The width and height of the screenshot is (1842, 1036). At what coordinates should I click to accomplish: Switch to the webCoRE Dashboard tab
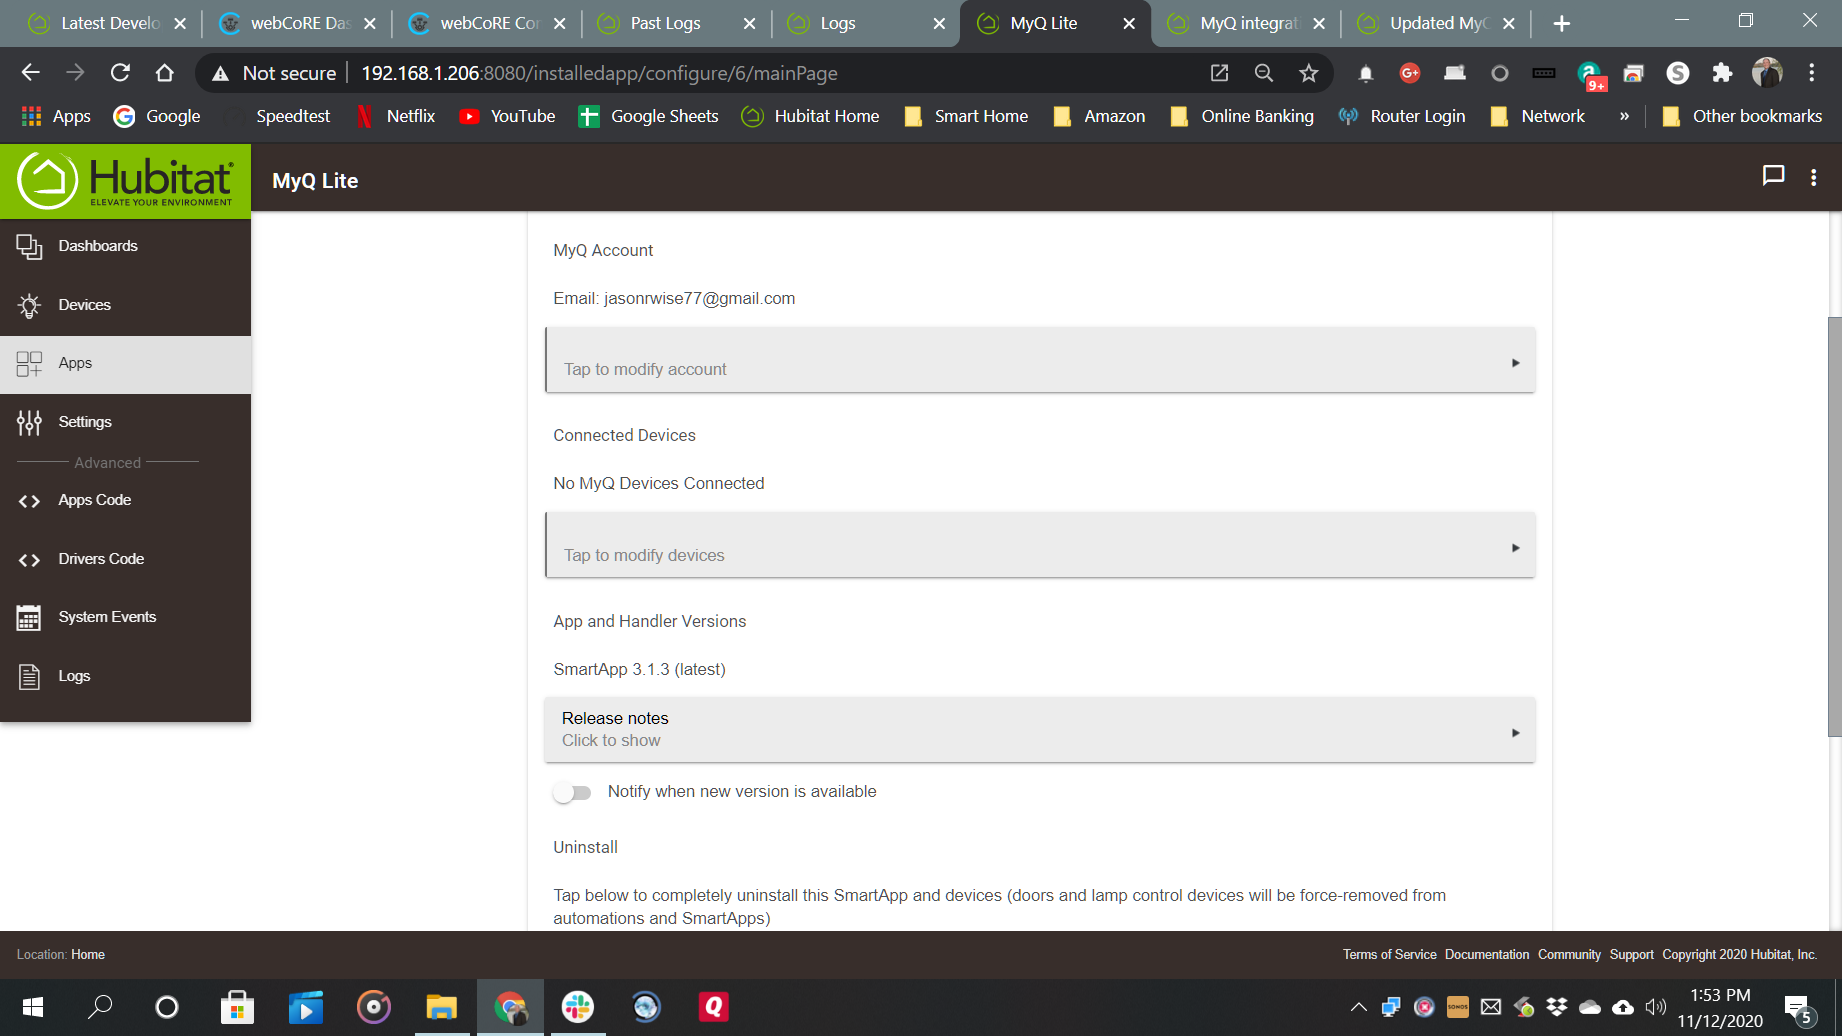coord(299,24)
